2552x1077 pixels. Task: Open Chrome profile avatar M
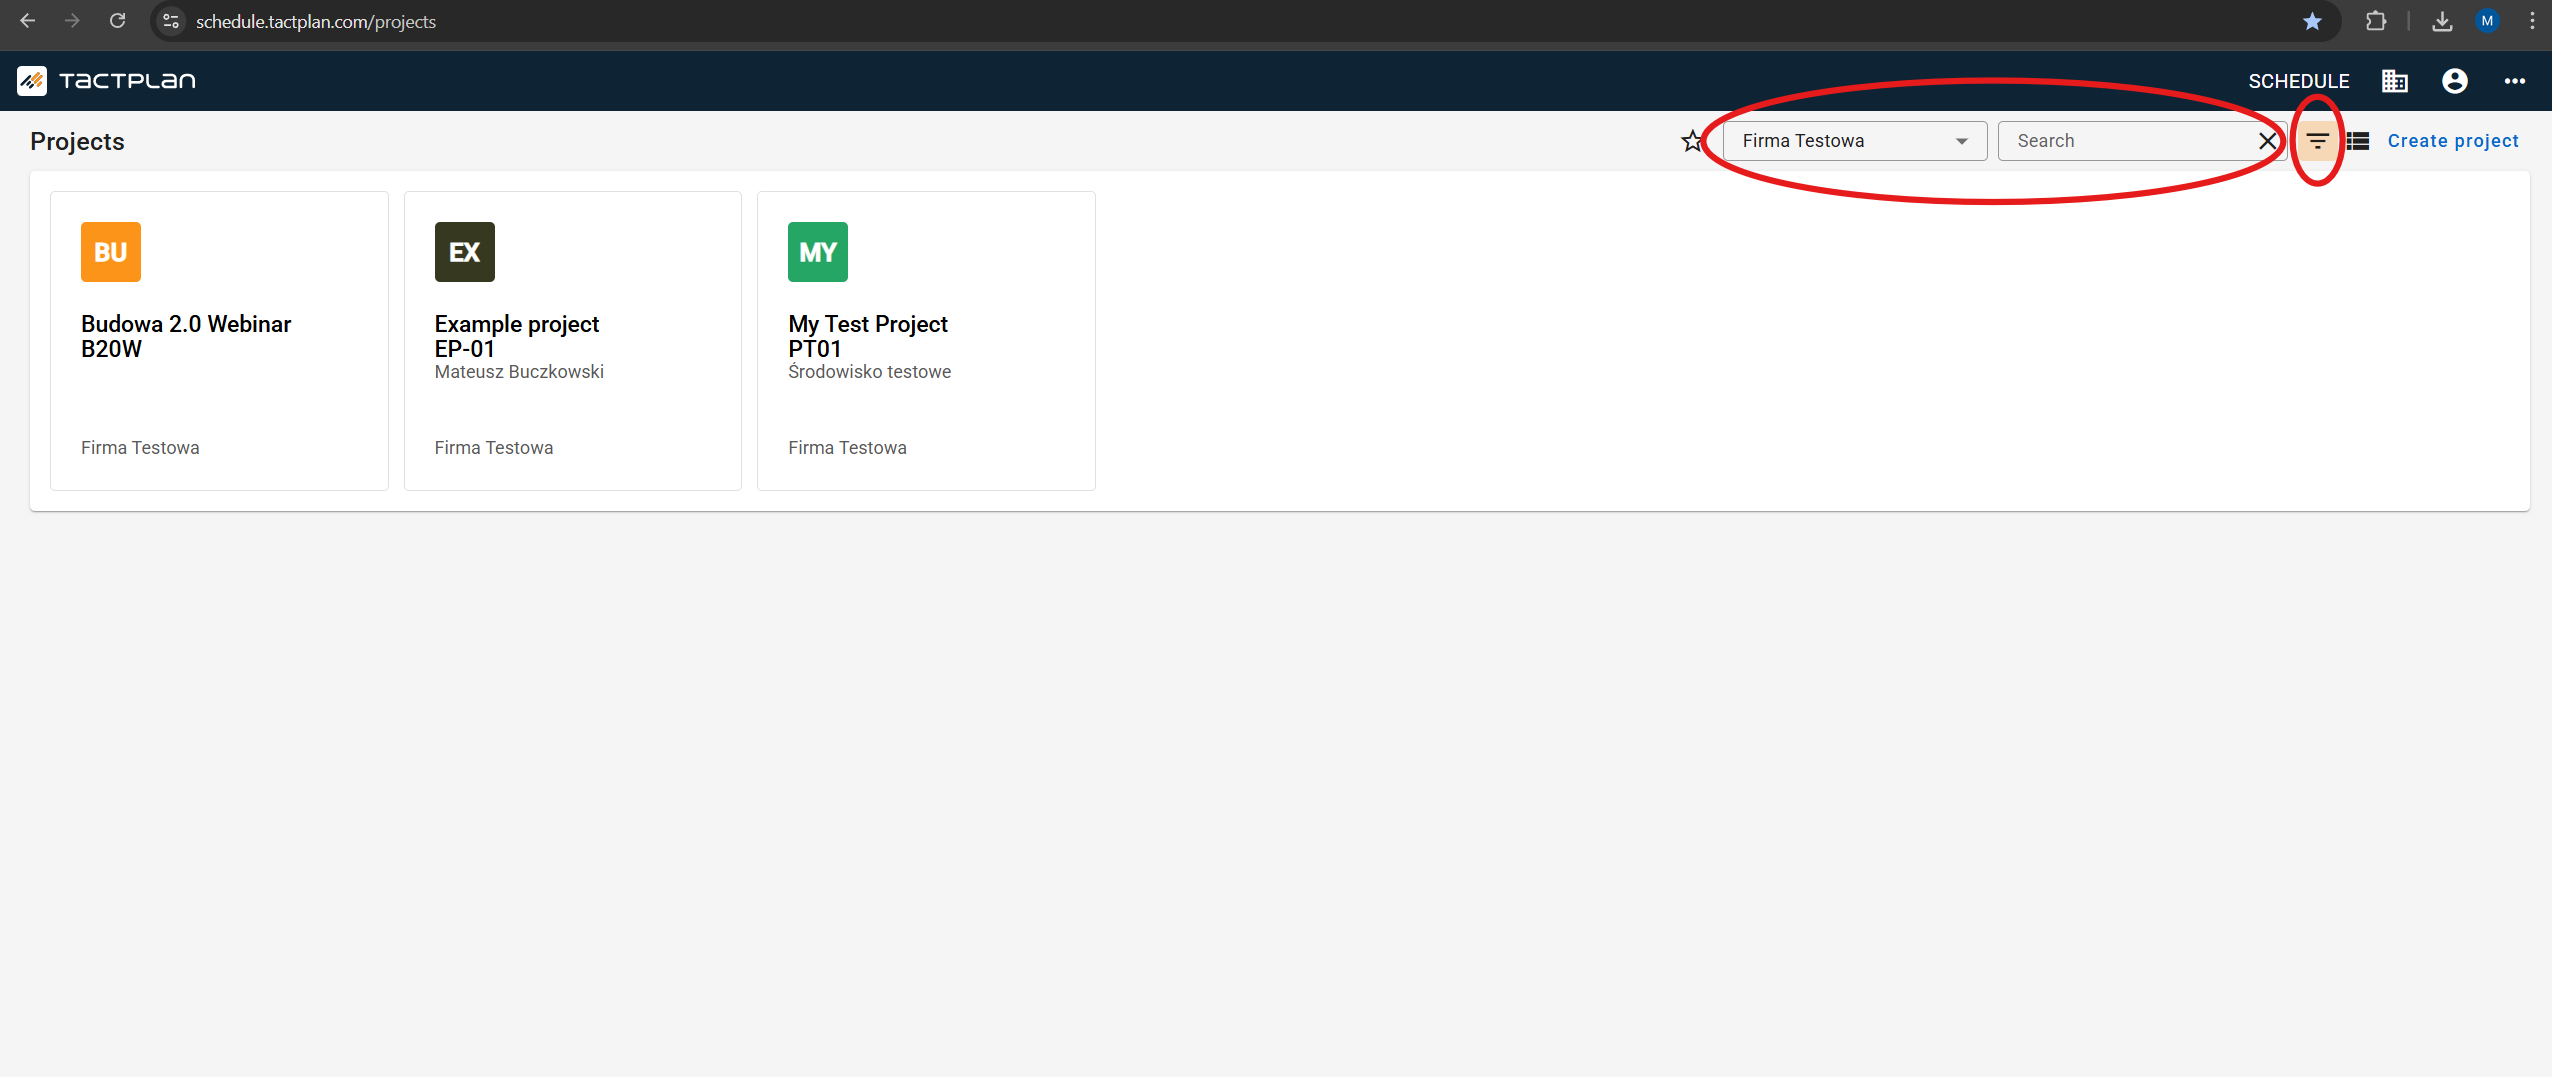pyautogui.click(x=2487, y=21)
